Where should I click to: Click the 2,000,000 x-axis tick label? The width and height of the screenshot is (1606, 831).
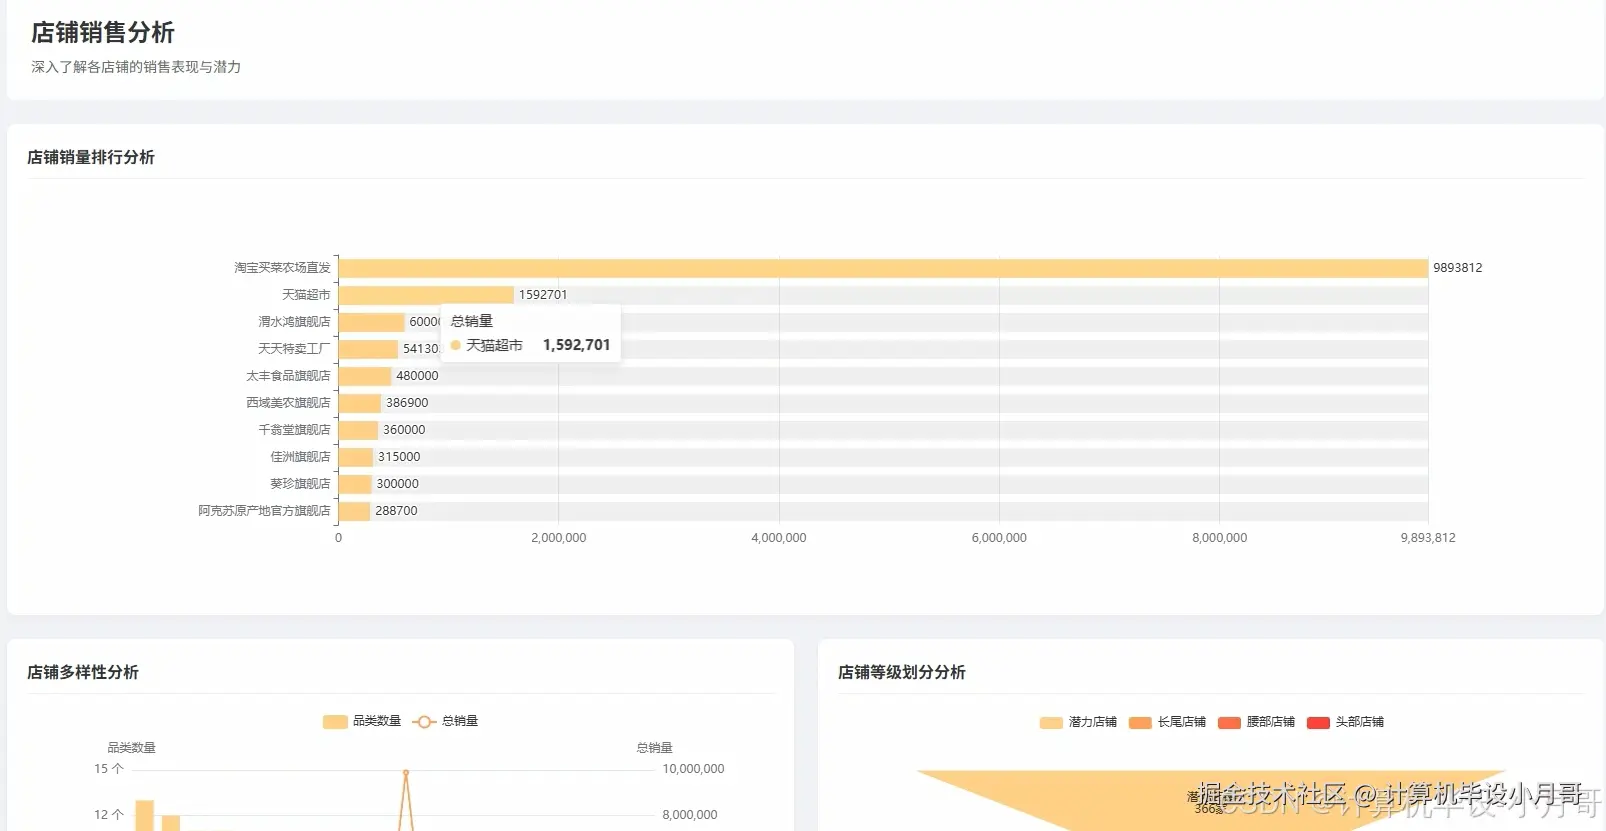click(x=559, y=538)
